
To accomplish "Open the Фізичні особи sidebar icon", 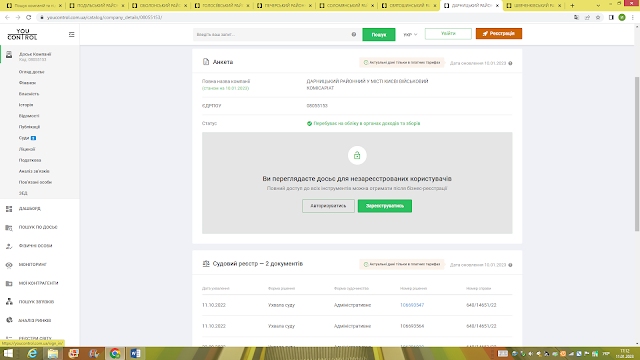I will [9, 246].
